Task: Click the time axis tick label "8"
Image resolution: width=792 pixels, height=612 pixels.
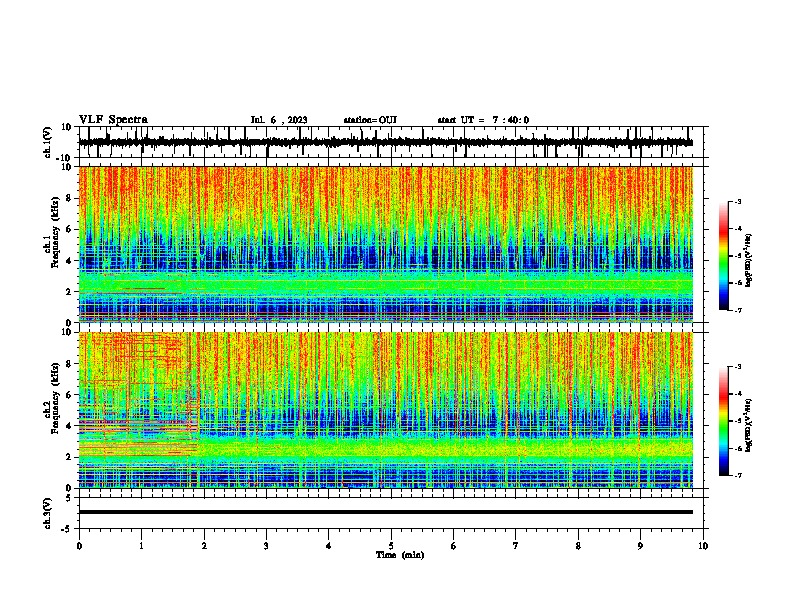Action: click(x=578, y=546)
